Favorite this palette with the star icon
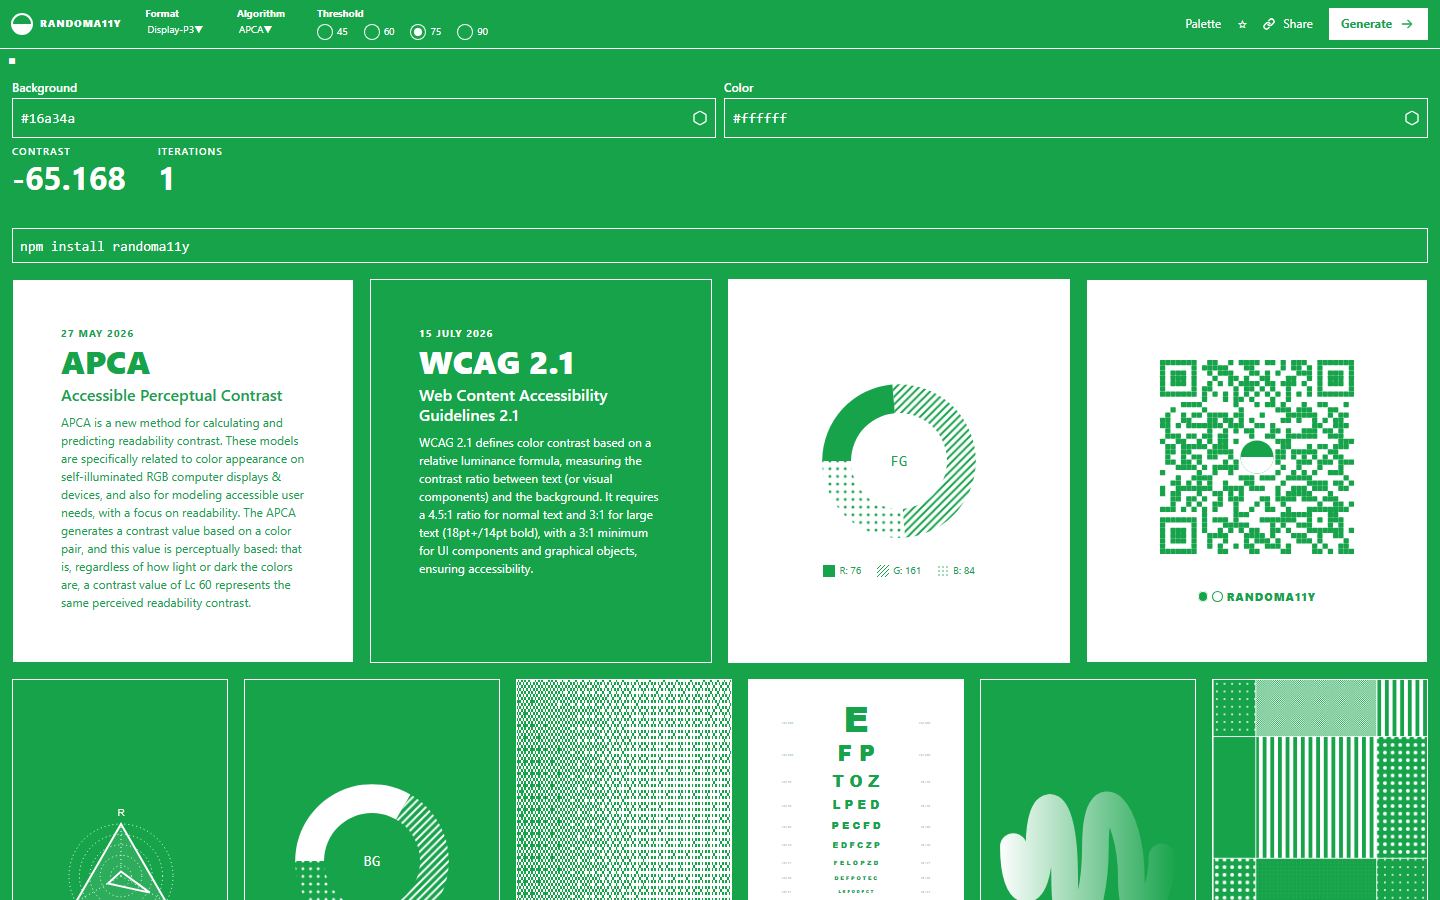The image size is (1440, 900). [1242, 24]
